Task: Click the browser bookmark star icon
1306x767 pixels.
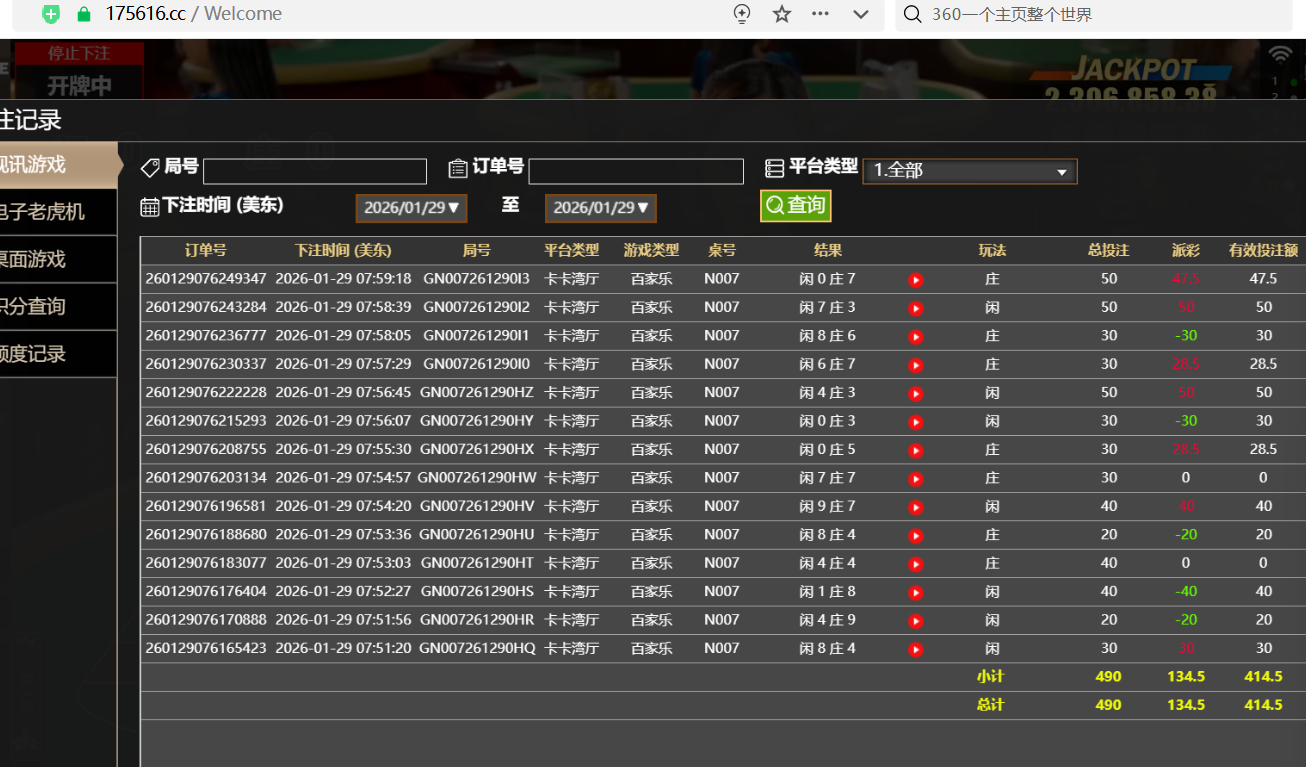Action: [782, 14]
